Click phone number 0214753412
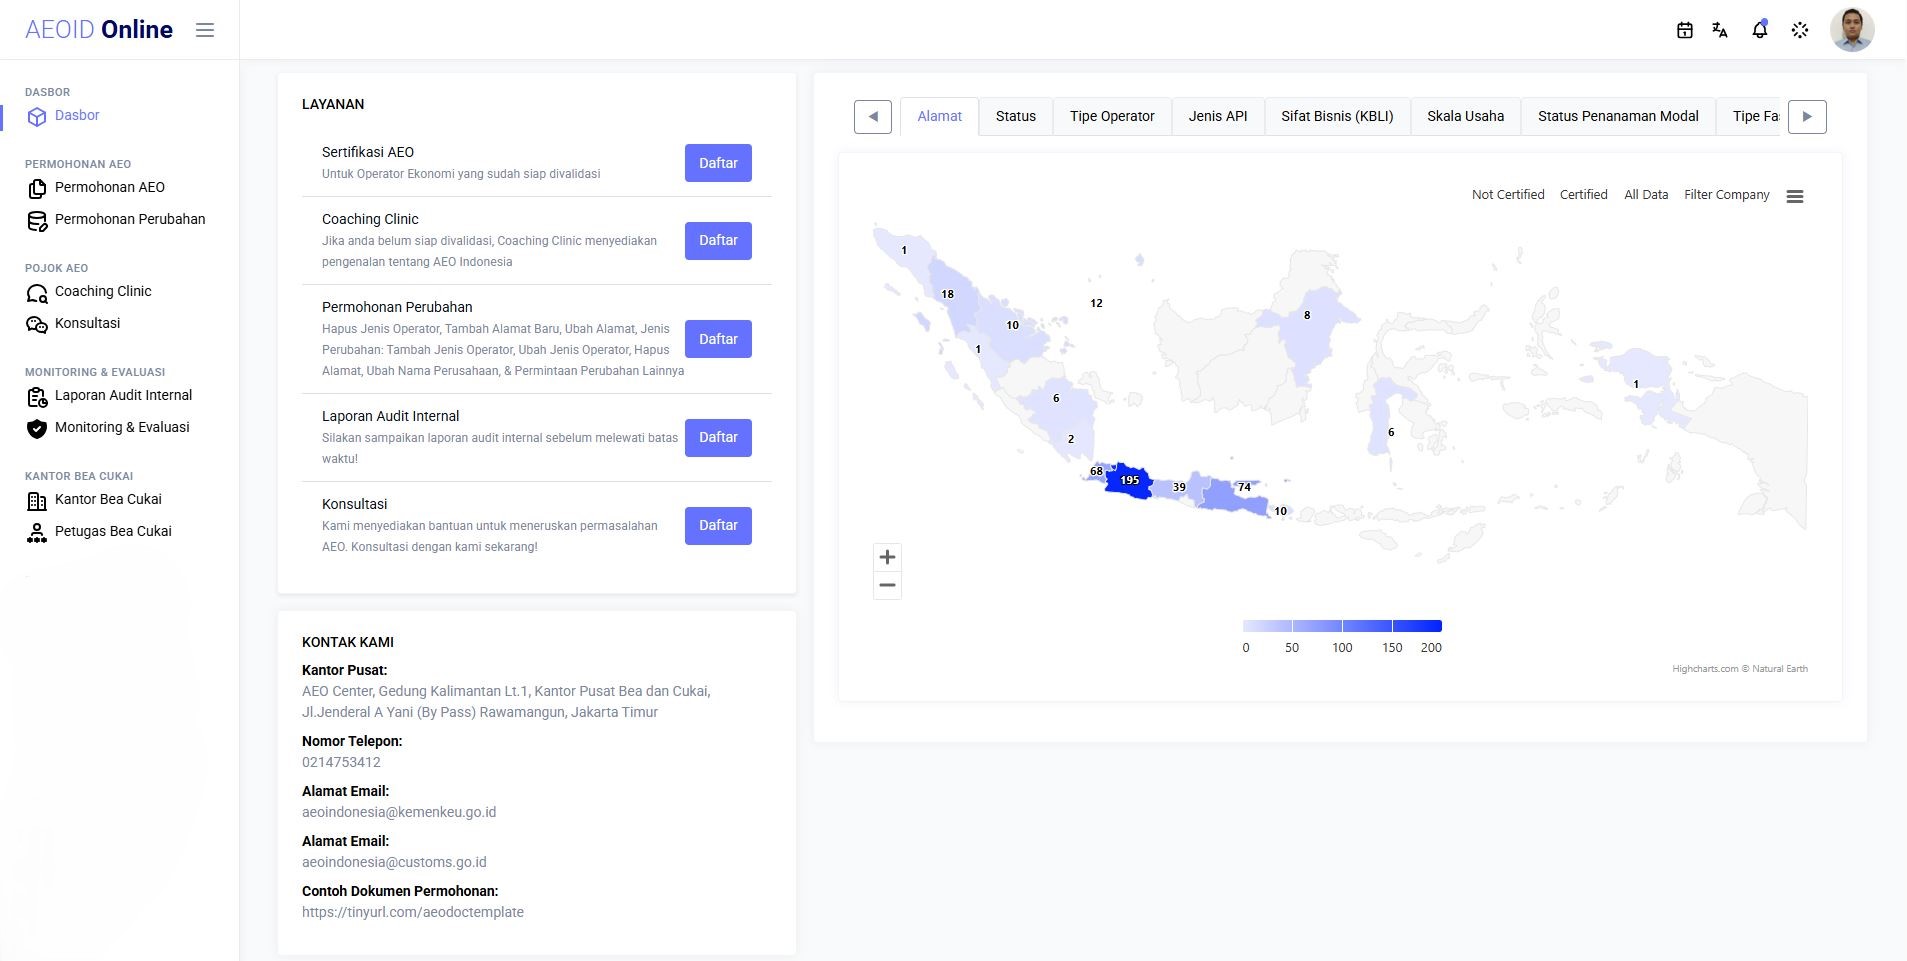The width and height of the screenshot is (1907, 961). (341, 762)
